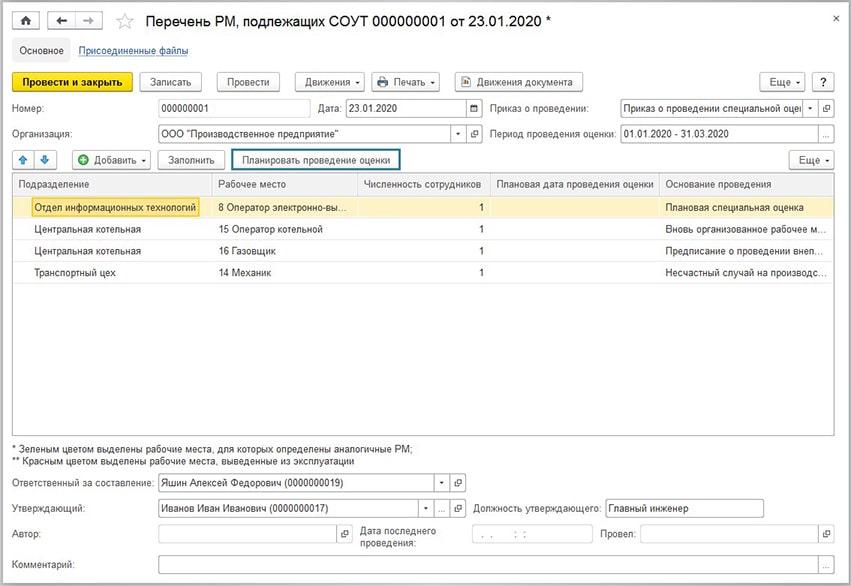Move row up with blue arrow
851x586 pixels.
click(23, 160)
